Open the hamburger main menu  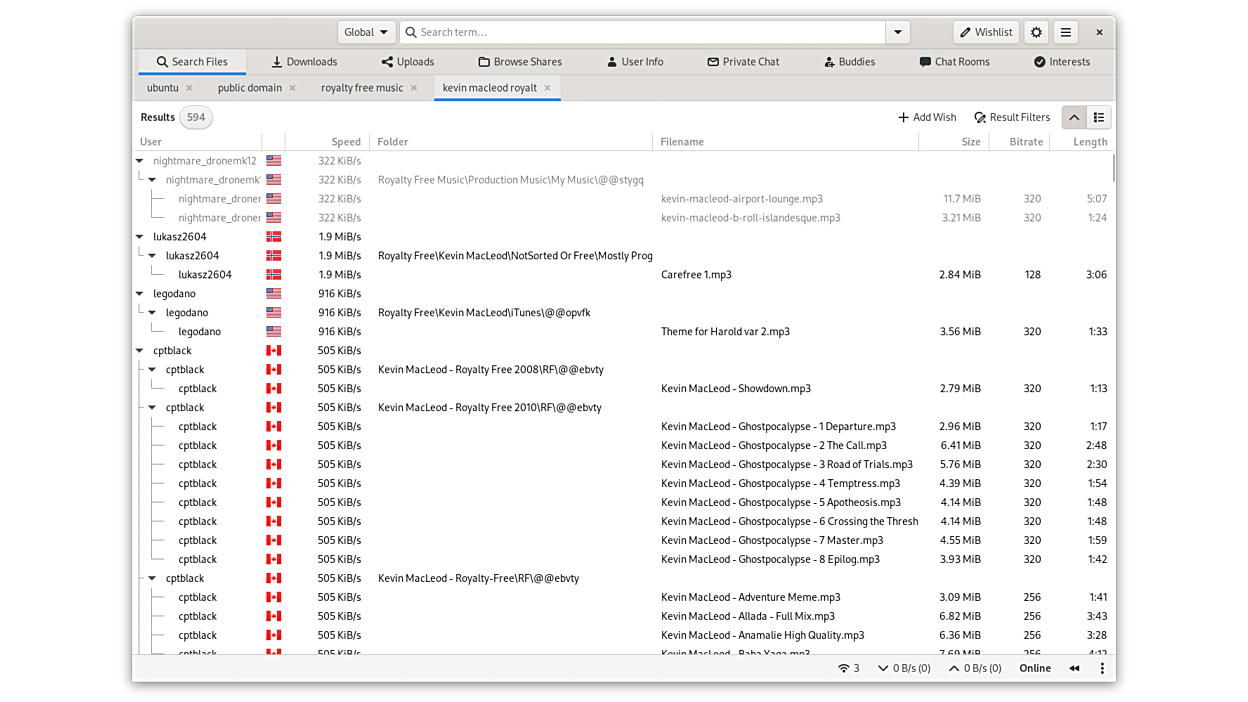1066,32
